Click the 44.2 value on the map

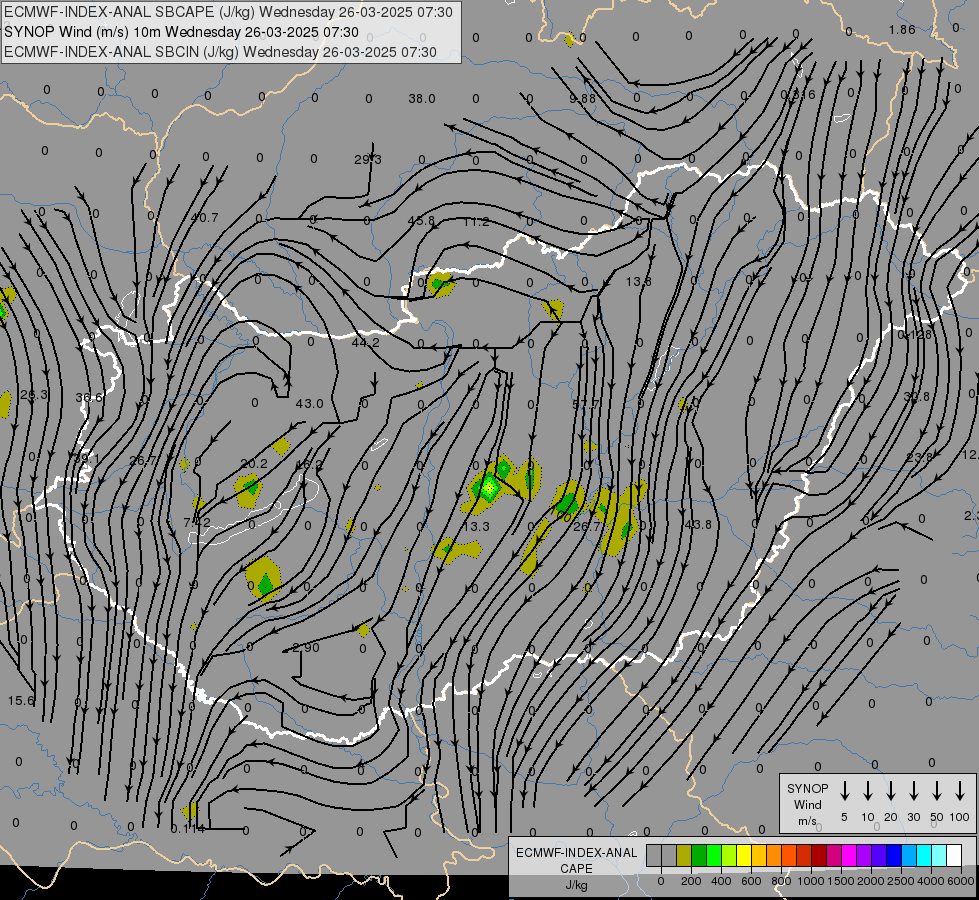(366, 342)
